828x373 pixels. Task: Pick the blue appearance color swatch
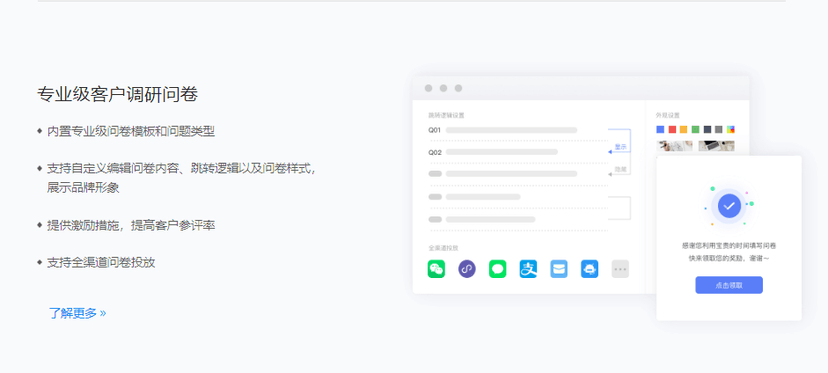(660, 129)
